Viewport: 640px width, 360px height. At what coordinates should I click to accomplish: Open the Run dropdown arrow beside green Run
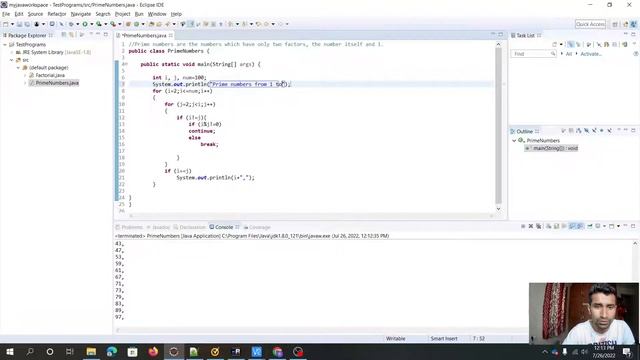[x=91, y=24]
